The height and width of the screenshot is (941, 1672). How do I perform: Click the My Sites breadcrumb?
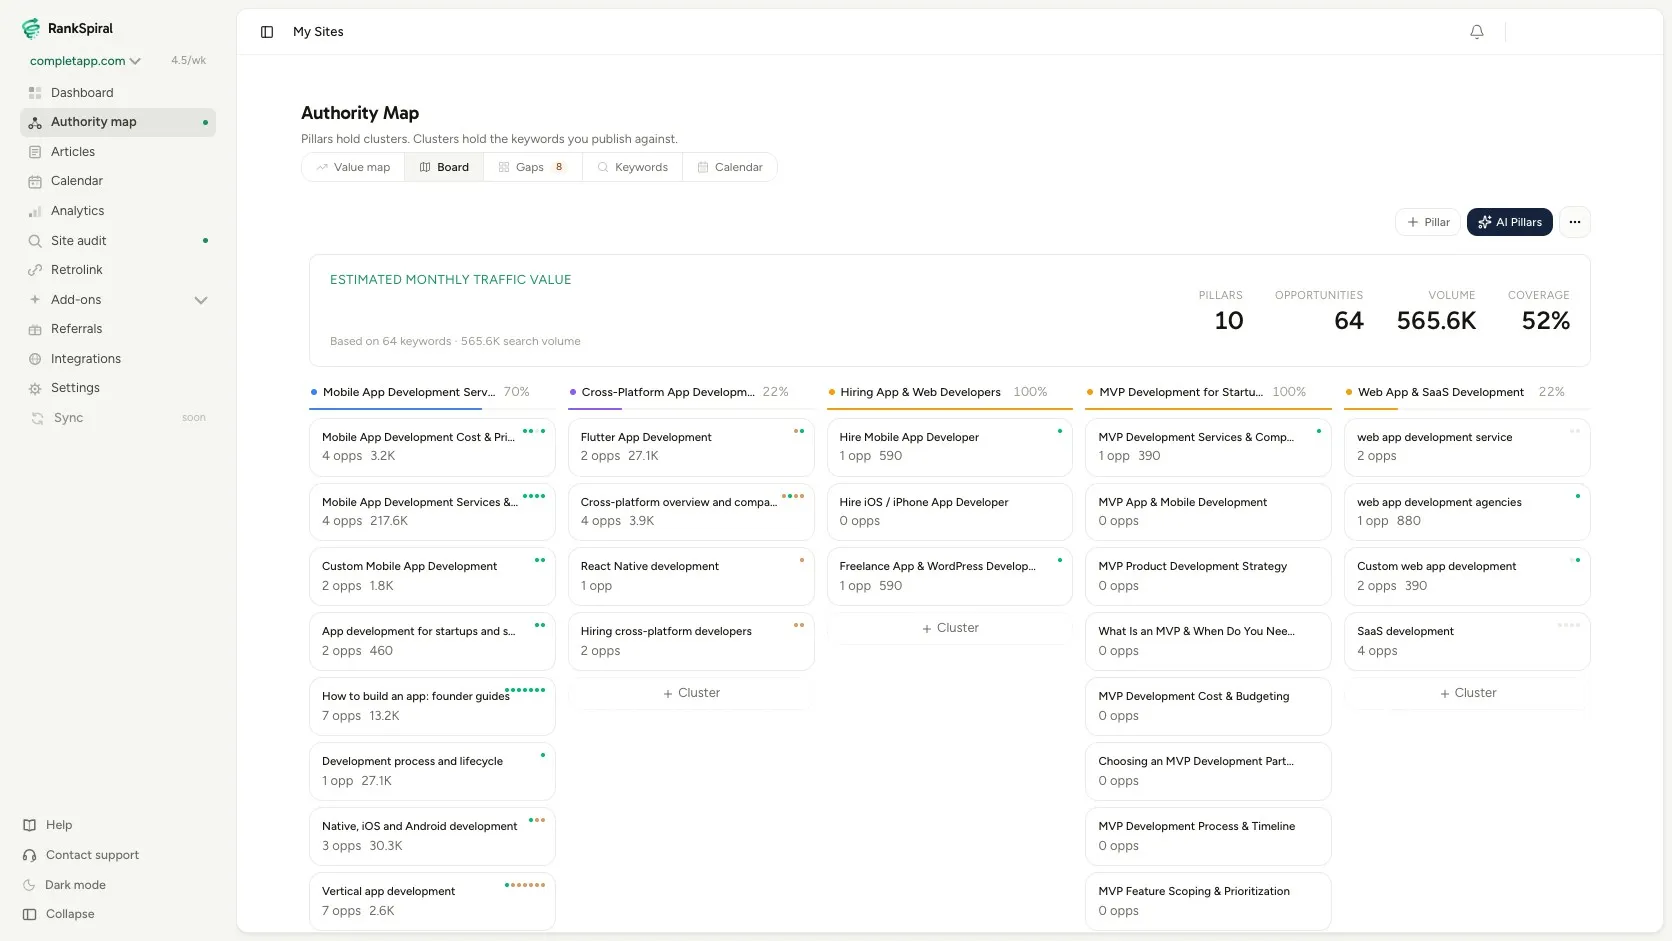318,32
